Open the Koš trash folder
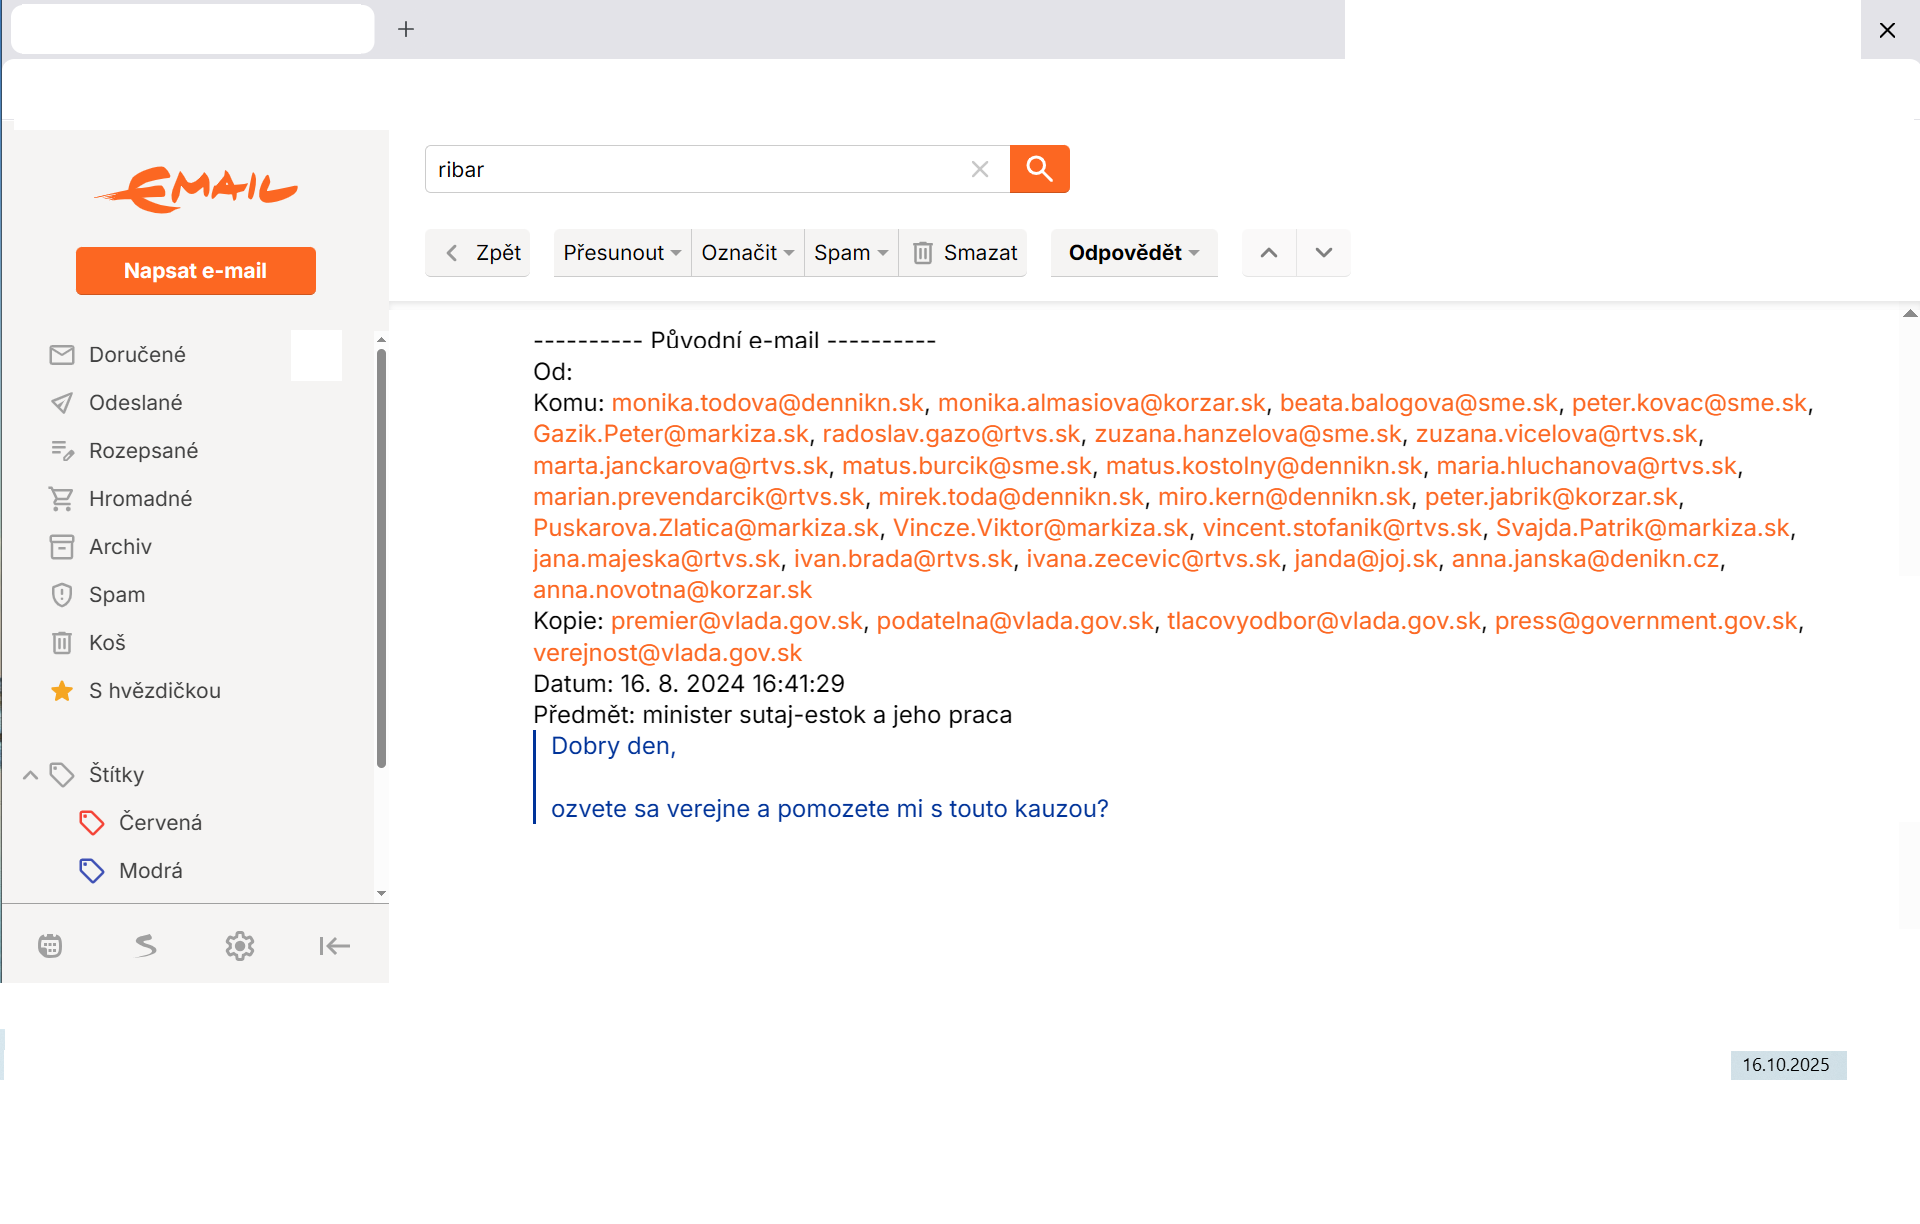Image resolution: width=1920 pixels, height=1224 pixels. tap(107, 643)
